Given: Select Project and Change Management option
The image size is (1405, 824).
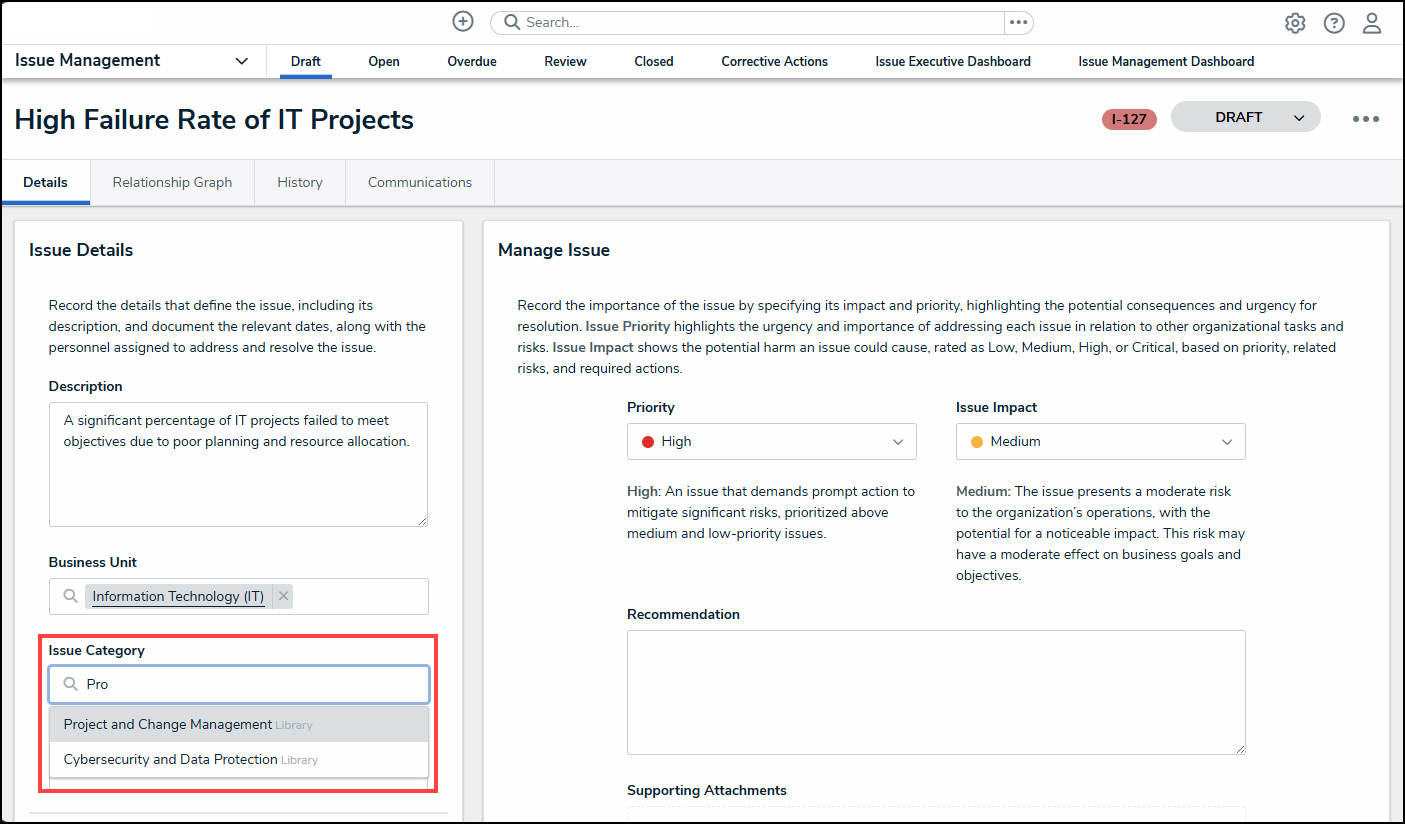Looking at the screenshot, I should coord(168,724).
